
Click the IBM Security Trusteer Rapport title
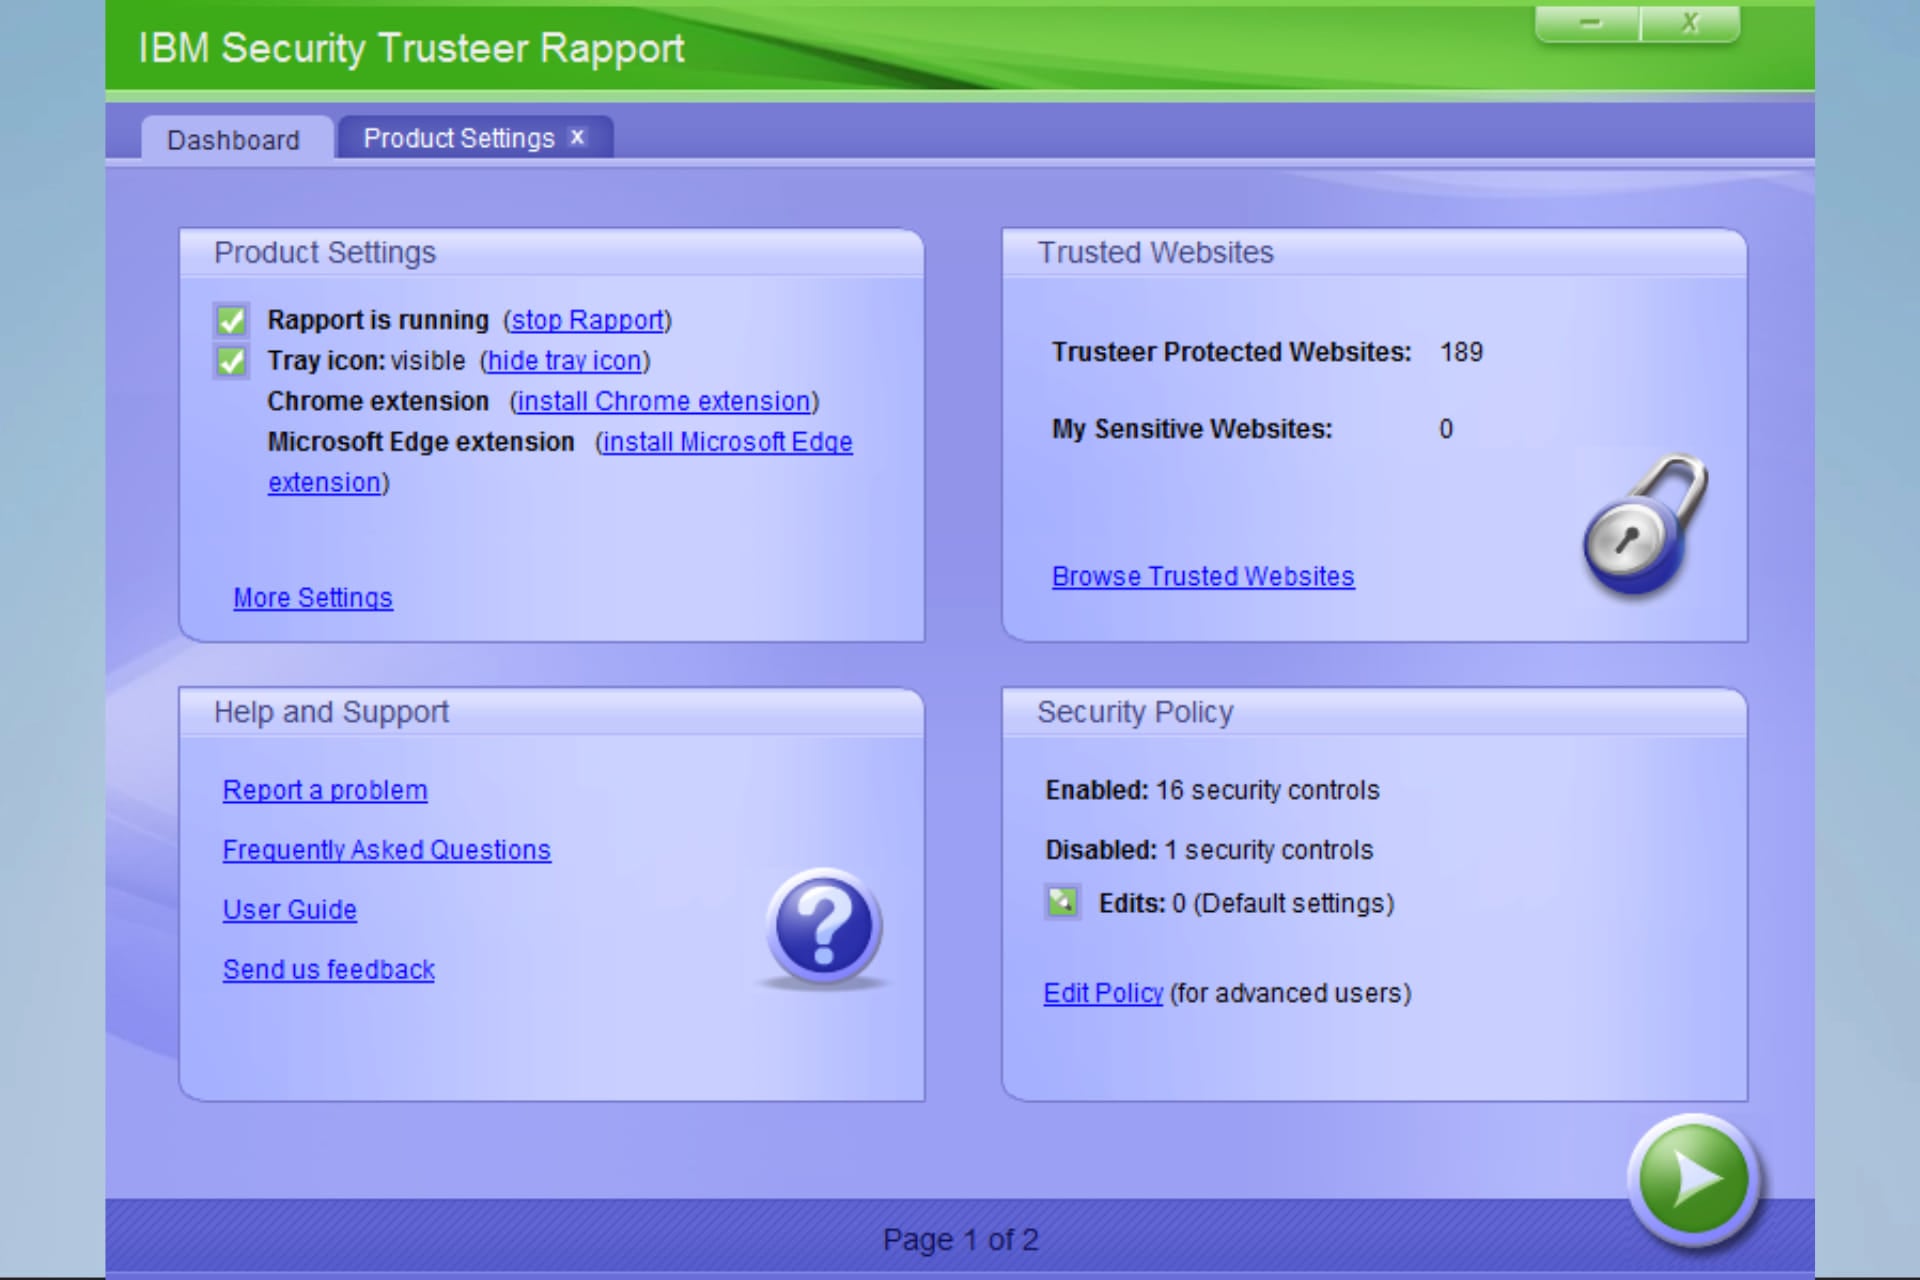click(411, 49)
